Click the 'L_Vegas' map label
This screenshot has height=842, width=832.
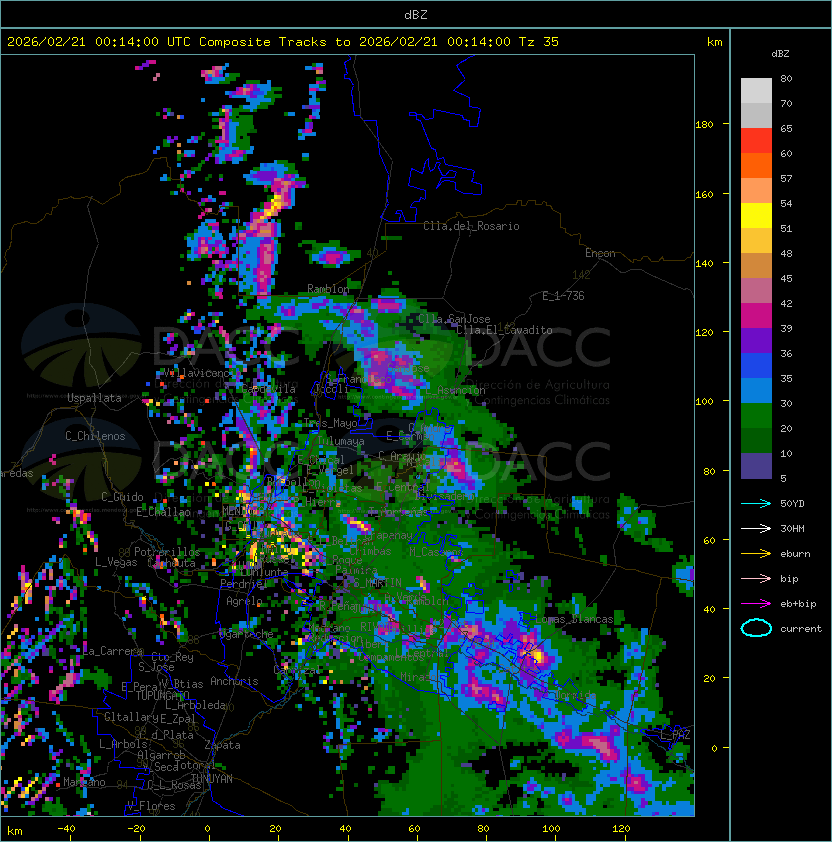[x=116, y=562]
